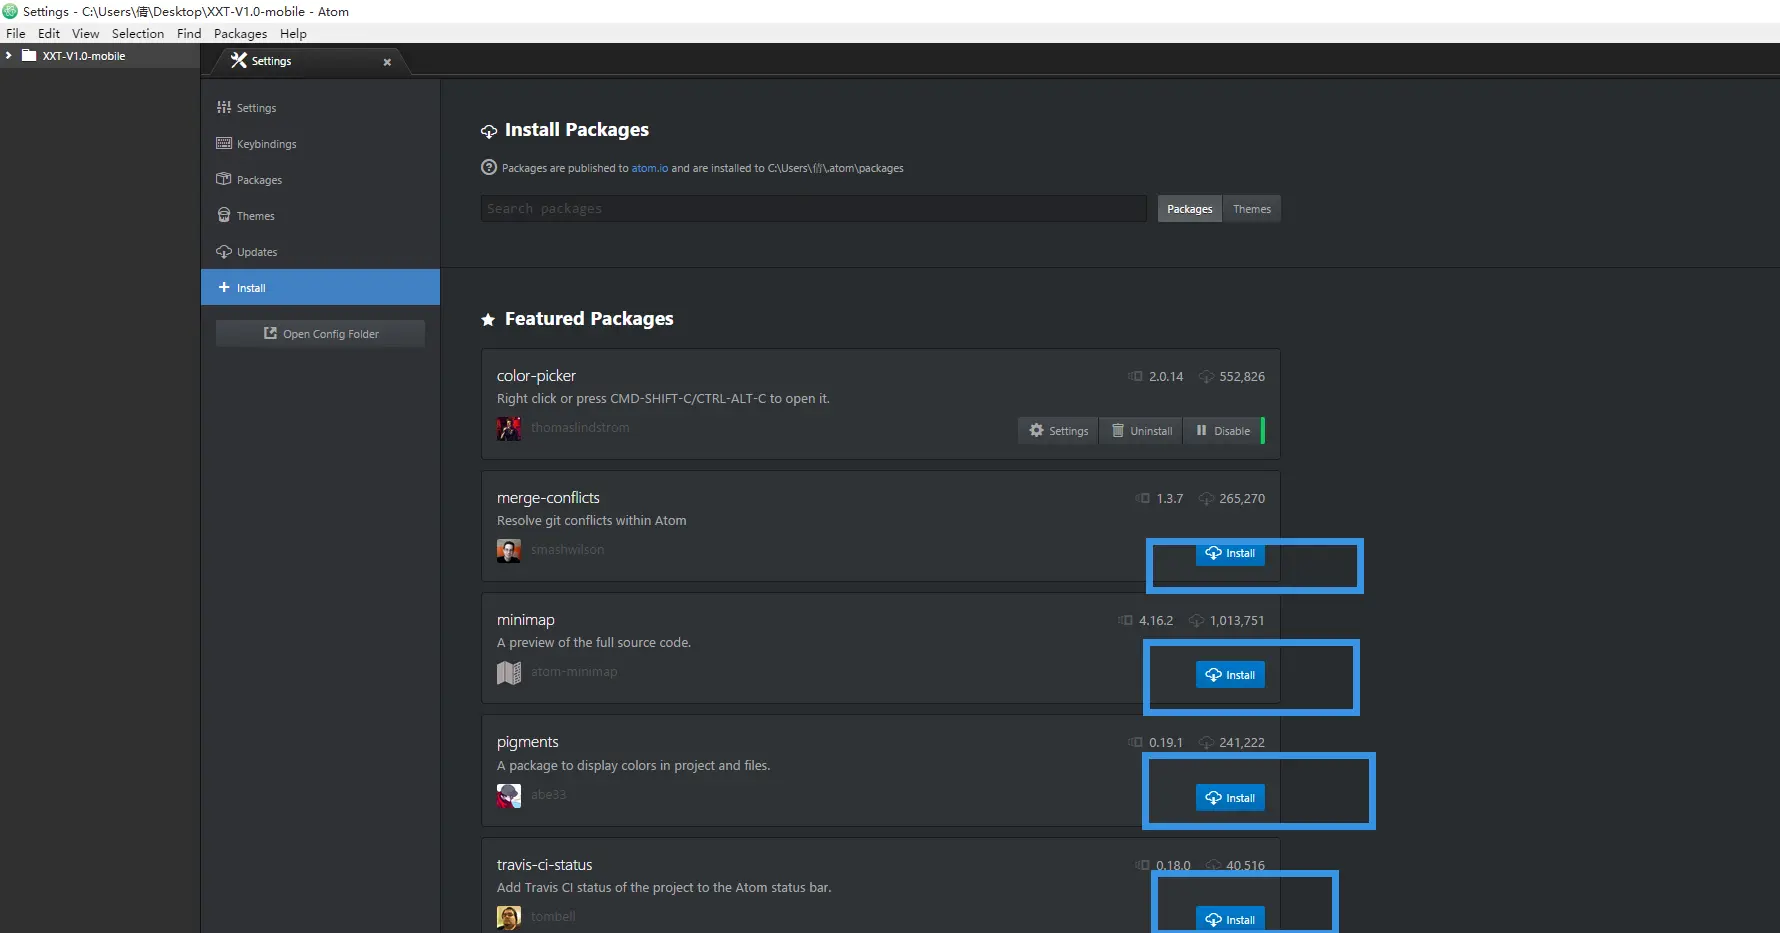Open the Find menu
The height and width of the screenshot is (933, 1780).
189,33
